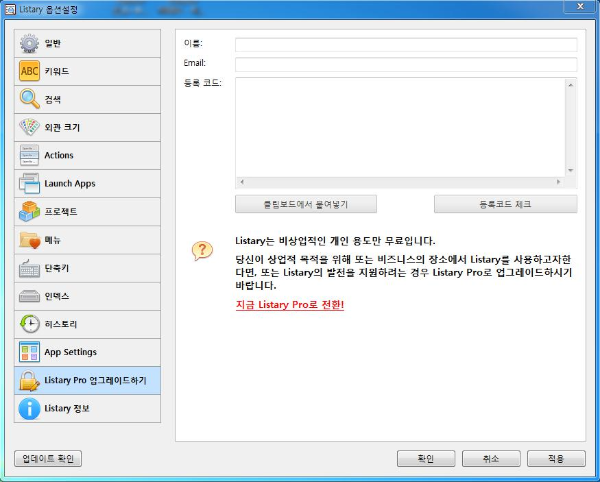The image size is (600, 482).
Task: Click the clock 히스토리 icon
Action: point(29,324)
